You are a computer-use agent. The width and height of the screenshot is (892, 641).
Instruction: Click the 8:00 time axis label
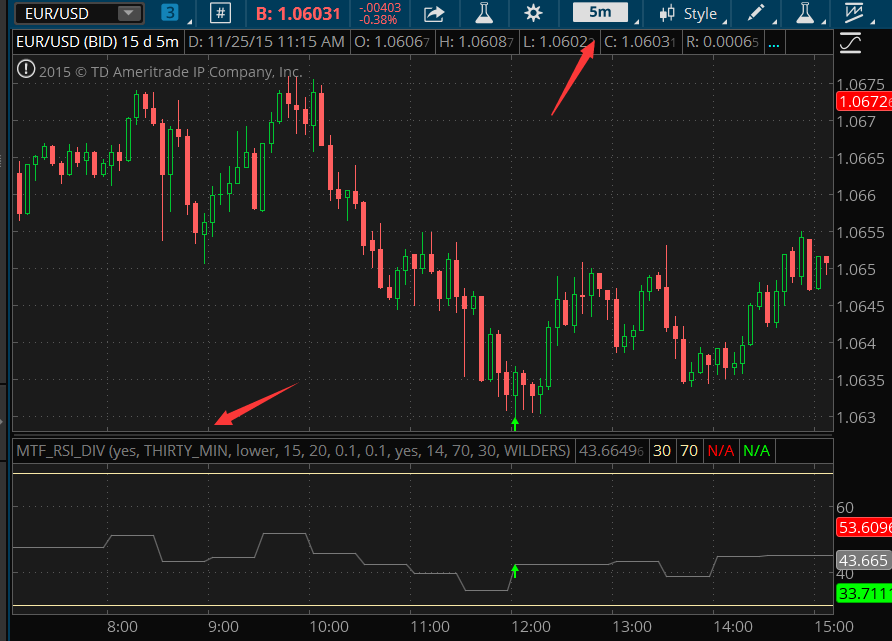point(122,627)
